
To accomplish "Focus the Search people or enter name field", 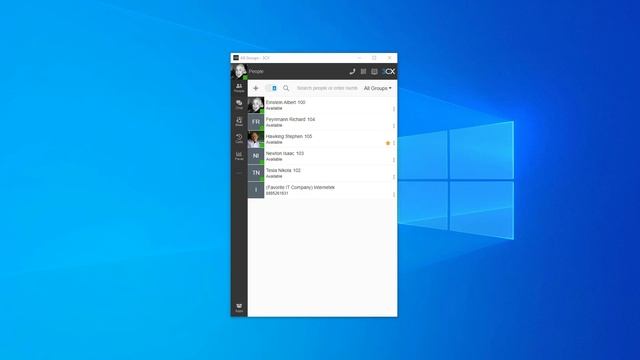I will [x=327, y=88].
